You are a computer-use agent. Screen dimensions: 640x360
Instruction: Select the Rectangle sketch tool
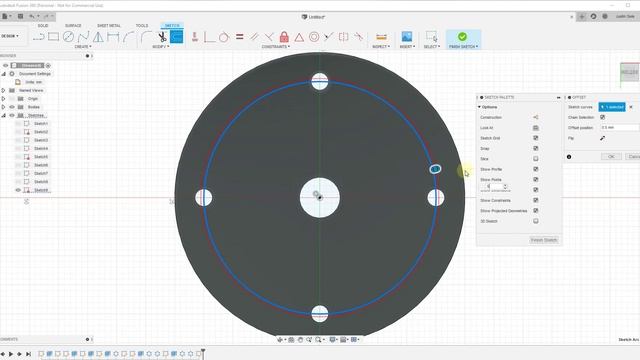tap(53, 37)
